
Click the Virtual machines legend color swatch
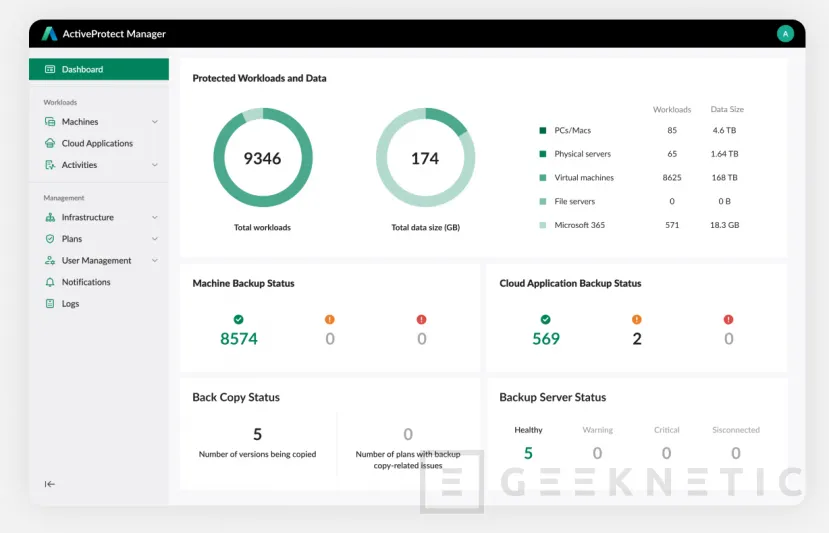tap(542, 178)
